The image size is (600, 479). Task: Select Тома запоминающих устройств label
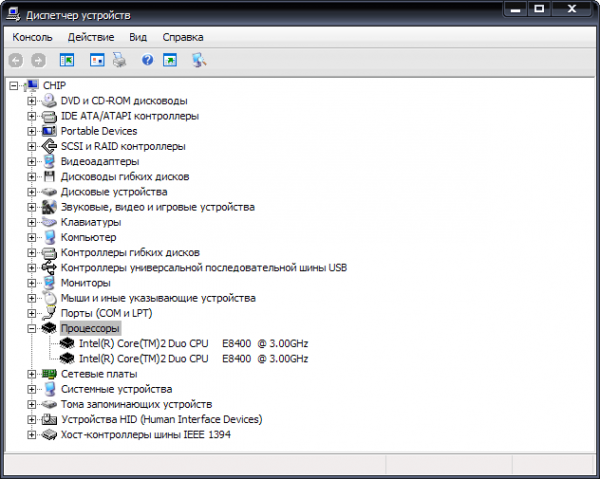tap(136, 404)
